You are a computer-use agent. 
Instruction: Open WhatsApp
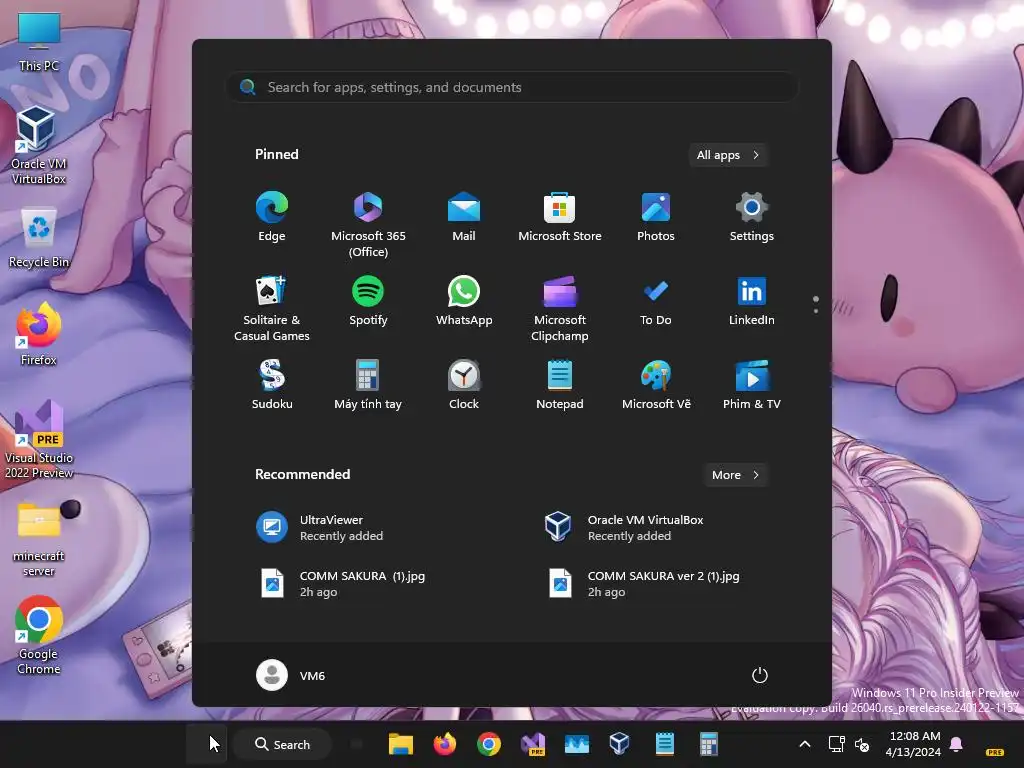[x=464, y=300]
